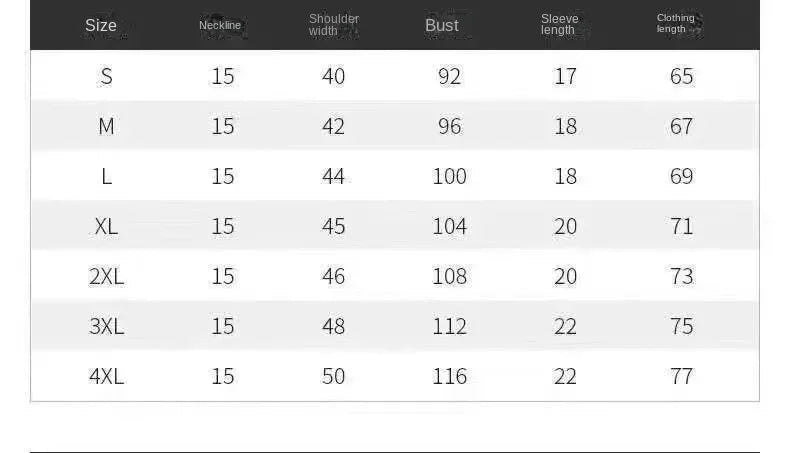Click the Size column header

[100, 25]
